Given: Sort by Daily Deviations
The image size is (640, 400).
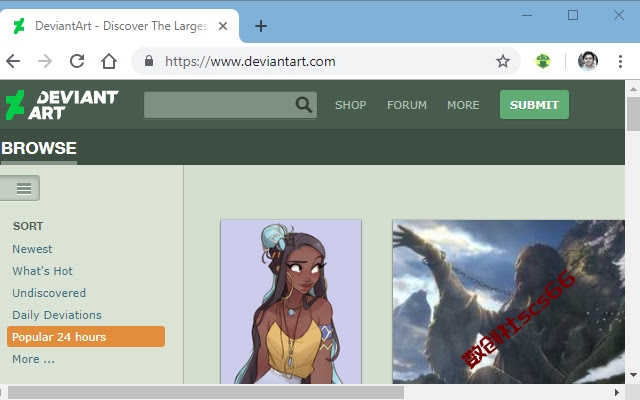Looking at the screenshot, I should (x=57, y=315).
